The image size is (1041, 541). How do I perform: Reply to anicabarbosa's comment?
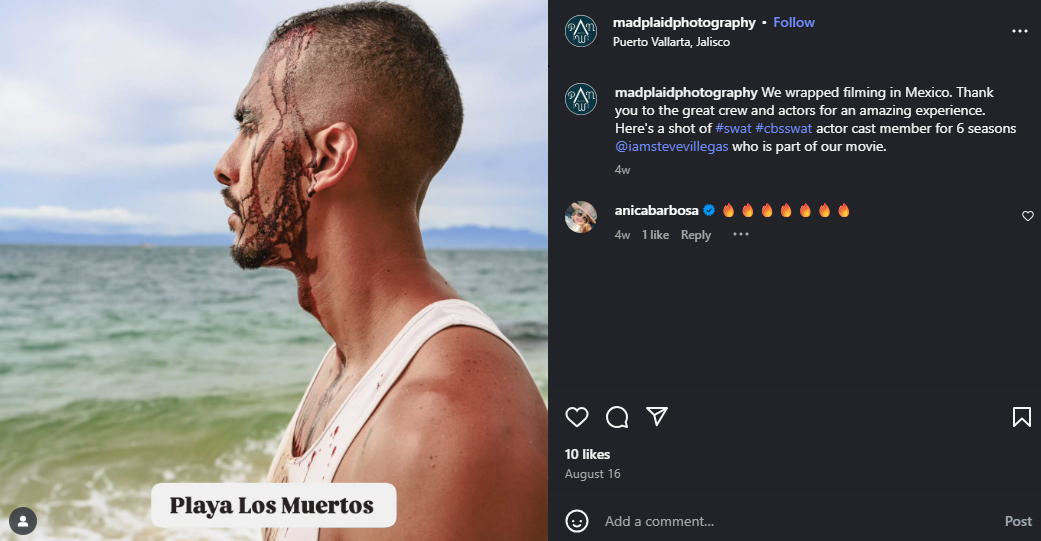[x=695, y=235]
